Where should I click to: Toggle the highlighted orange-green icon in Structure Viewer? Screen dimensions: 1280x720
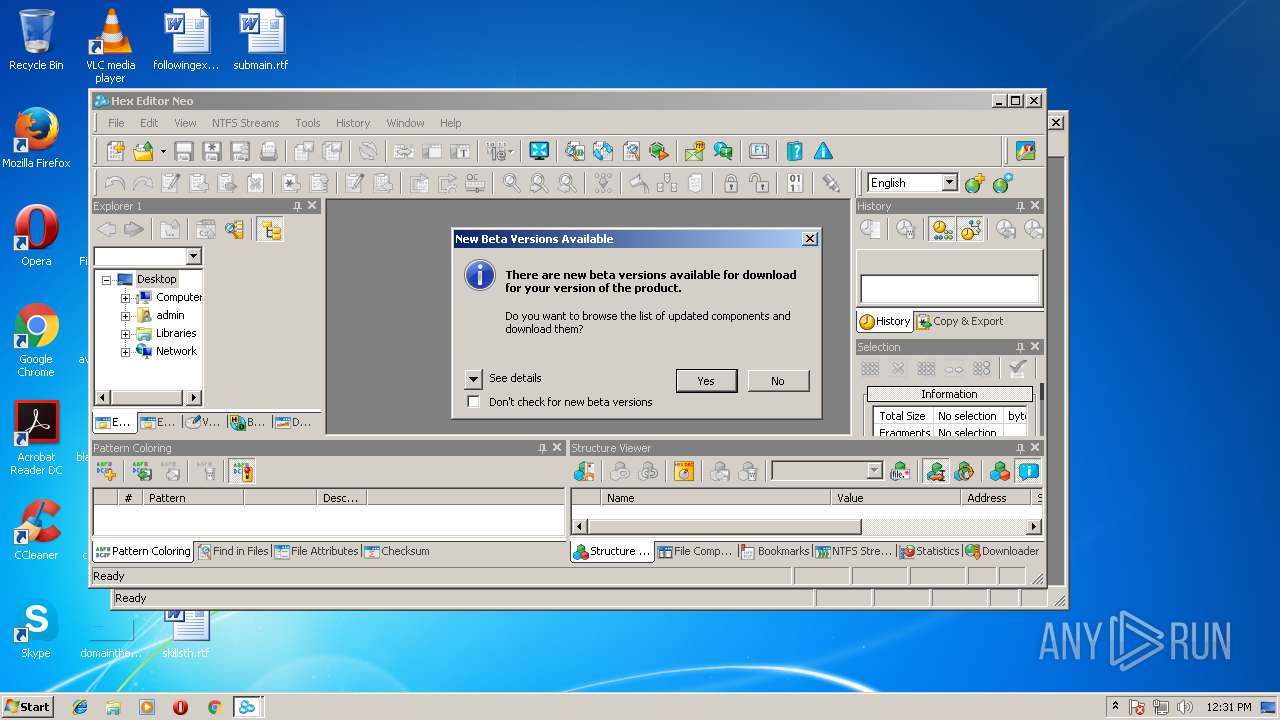(936, 471)
